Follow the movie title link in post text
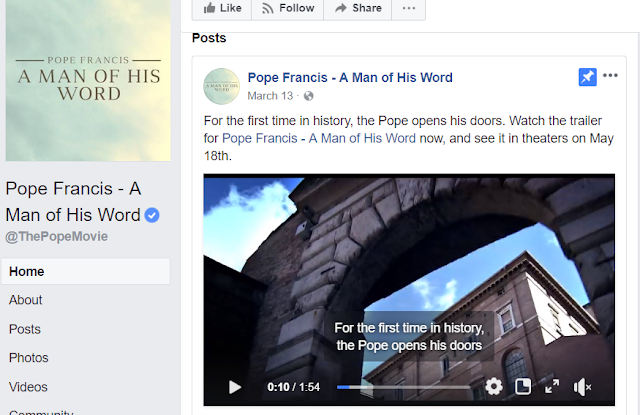This screenshot has height=415, width=640. (318, 138)
